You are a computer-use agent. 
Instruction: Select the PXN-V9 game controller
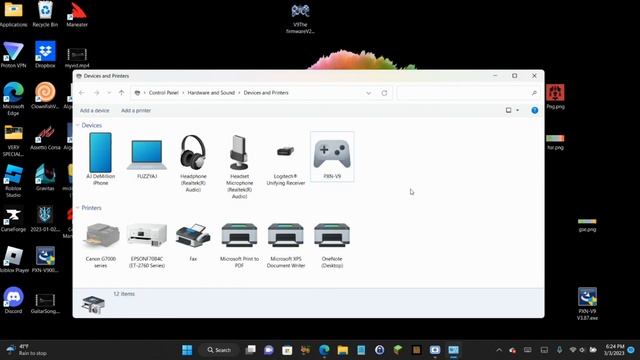(332, 157)
